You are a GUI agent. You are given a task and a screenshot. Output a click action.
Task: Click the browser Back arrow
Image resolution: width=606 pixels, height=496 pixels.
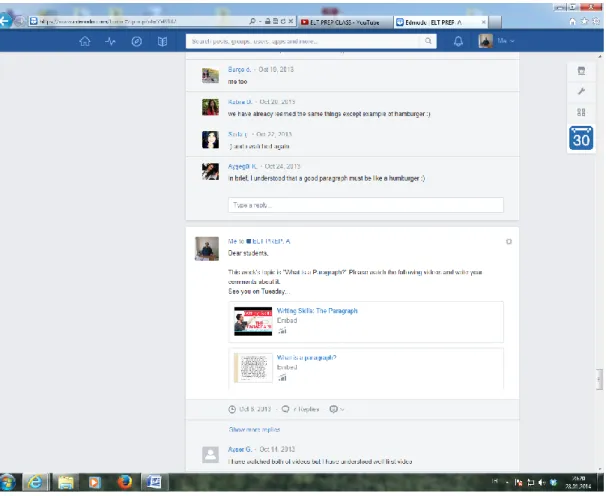coord(5,21)
